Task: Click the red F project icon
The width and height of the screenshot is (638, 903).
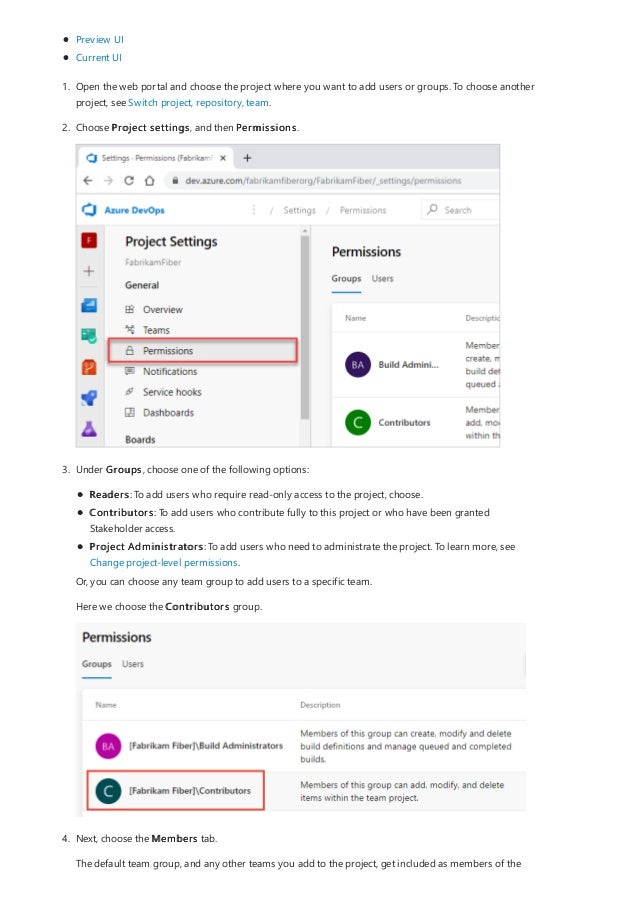Action: tap(89, 240)
